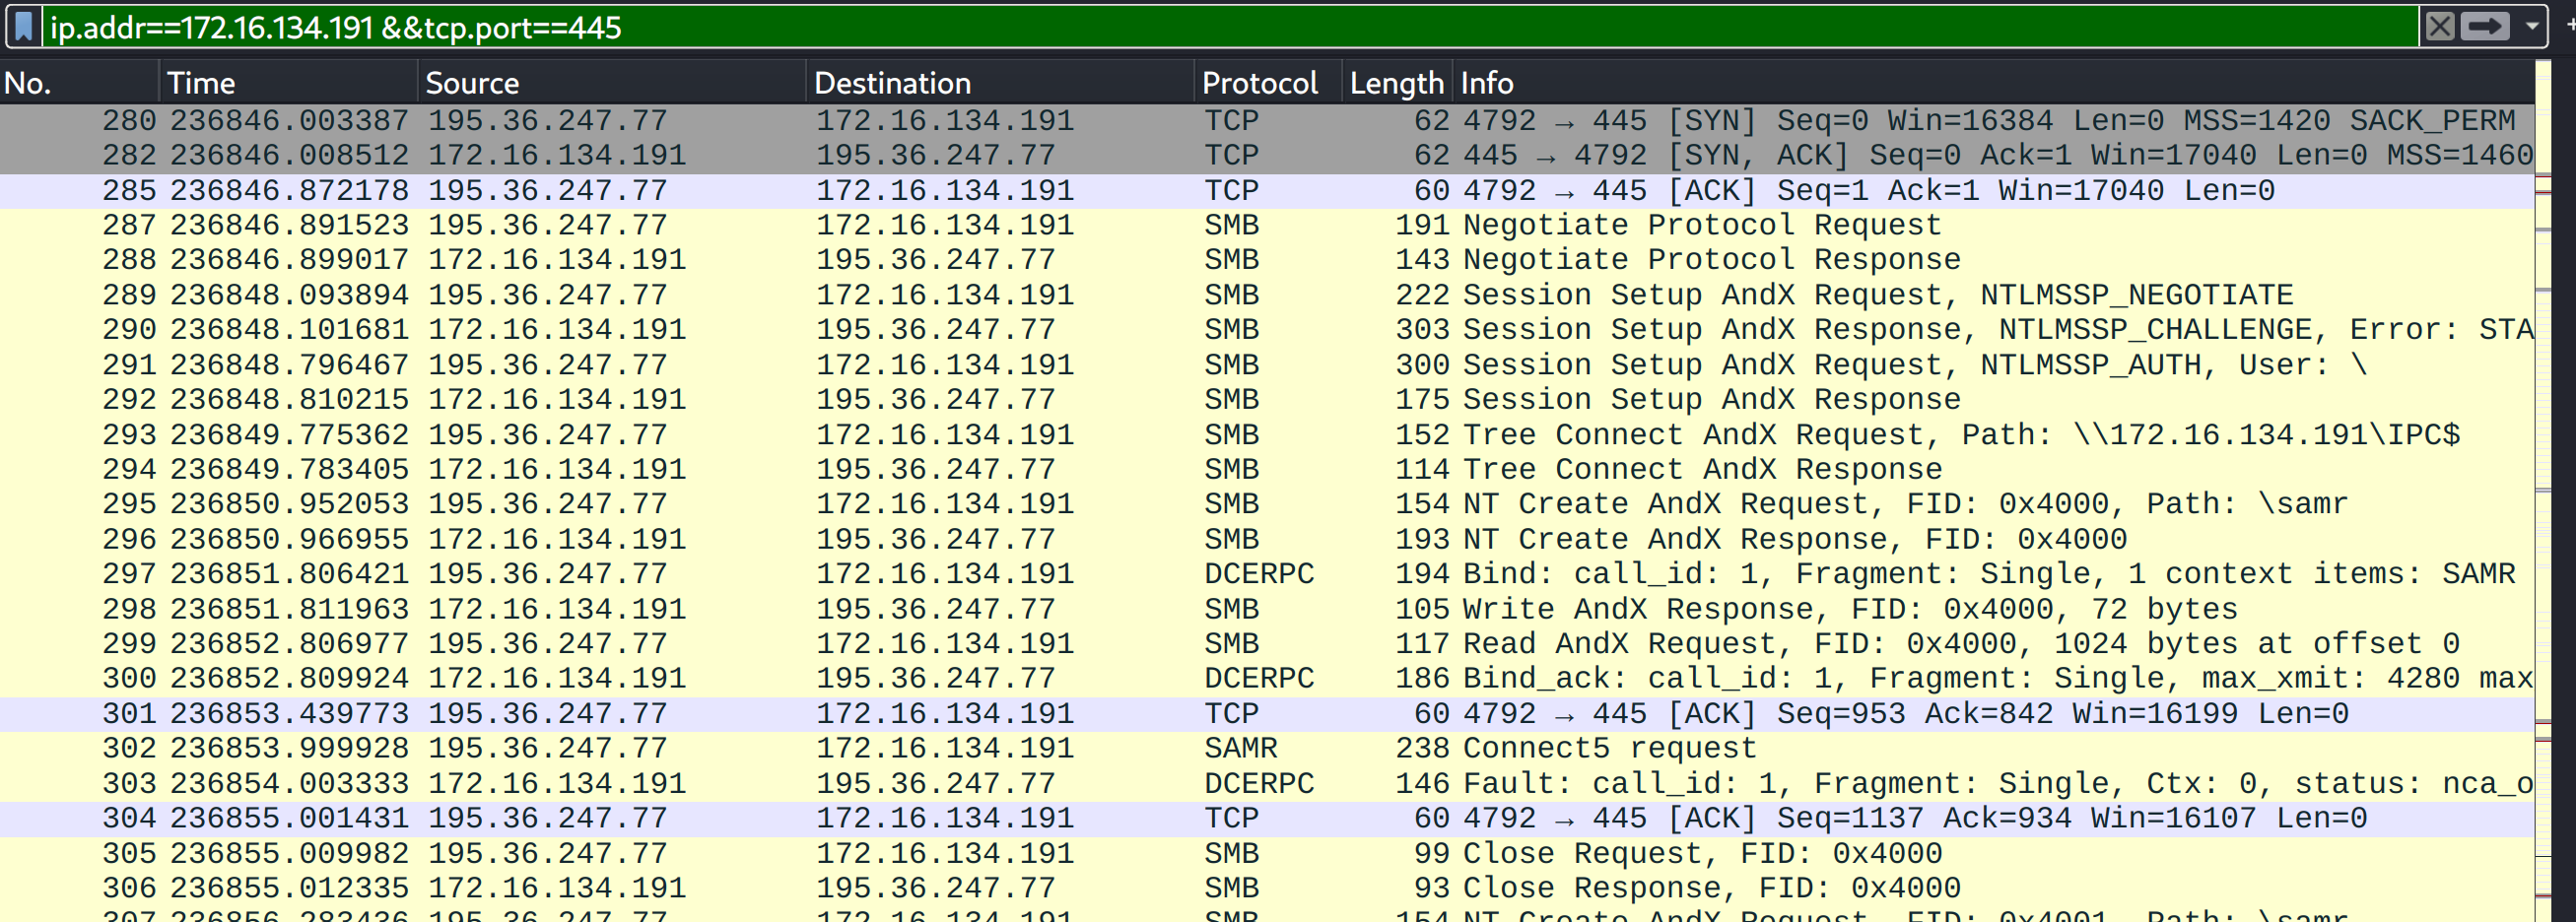The height and width of the screenshot is (922, 2576).
Task: Select packet 291 with NTLMSSP_AUTH request
Action: (1267, 365)
